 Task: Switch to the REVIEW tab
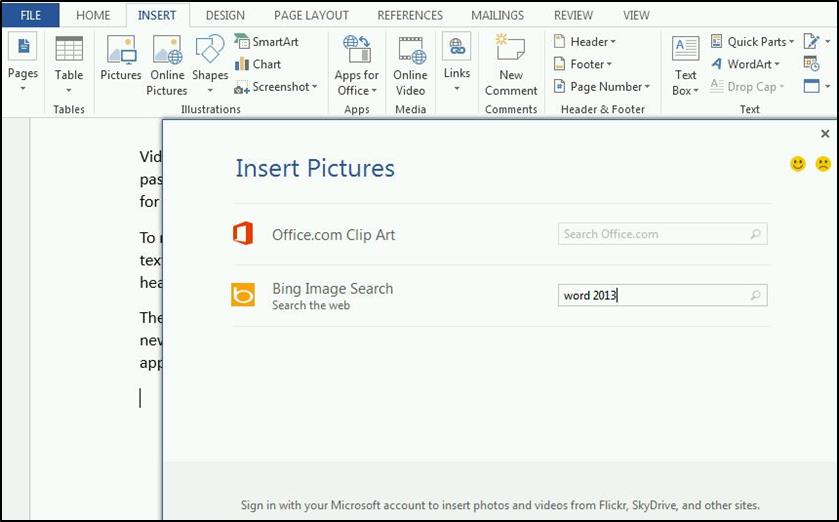(x=573, y=16)
